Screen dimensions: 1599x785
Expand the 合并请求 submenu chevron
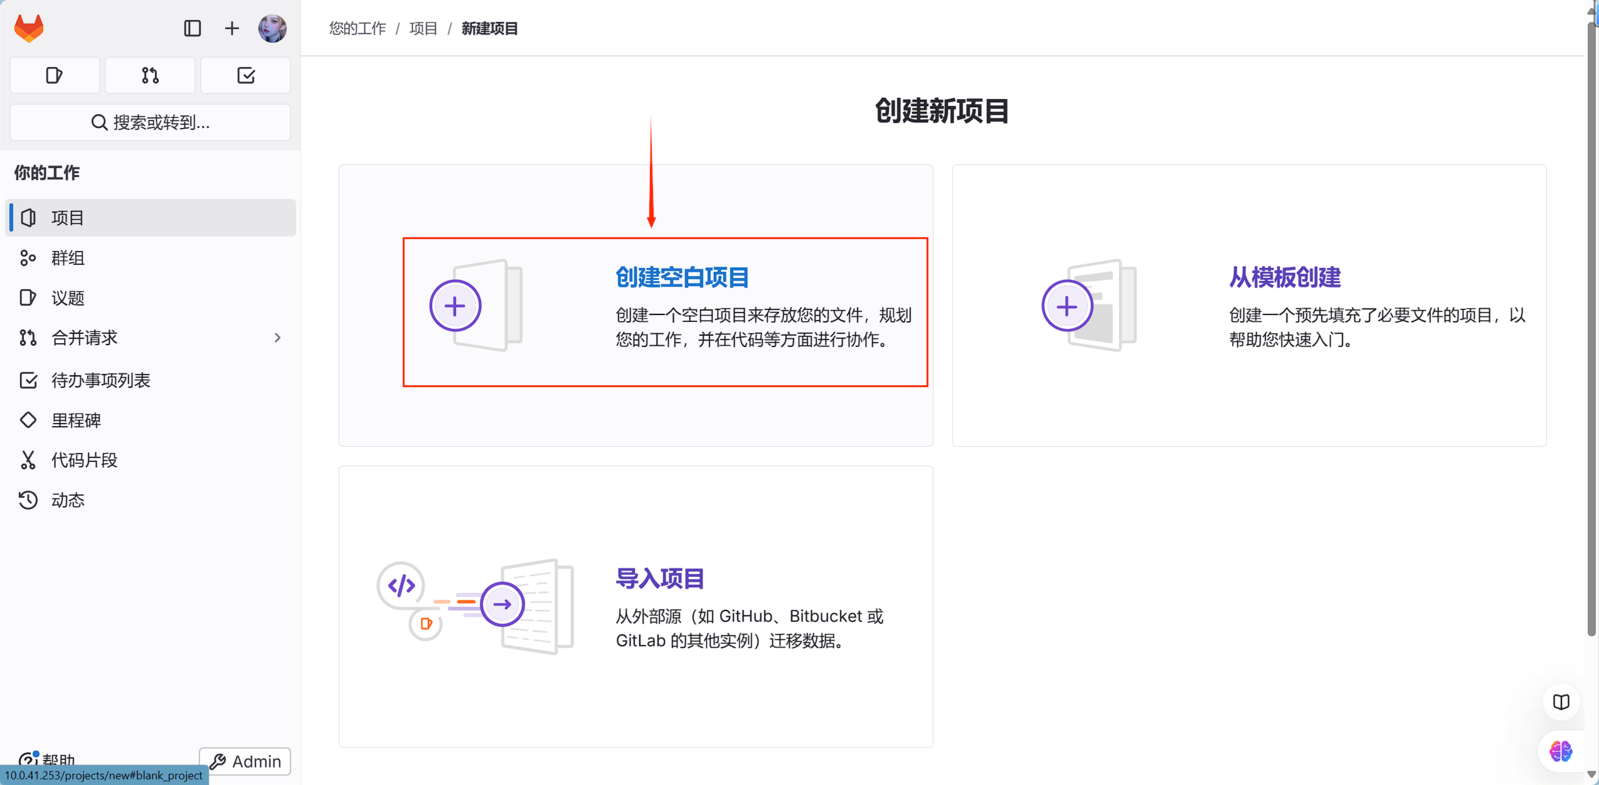pyautogui.click(x=278, y=338)
